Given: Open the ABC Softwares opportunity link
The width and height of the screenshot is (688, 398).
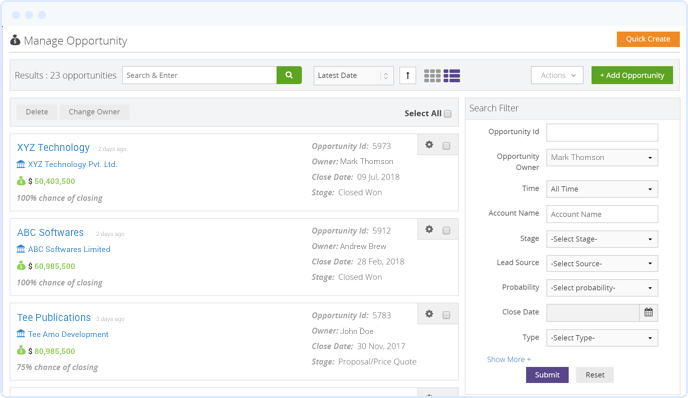Looking at the screenshot, I should click(x=50, y=232).
